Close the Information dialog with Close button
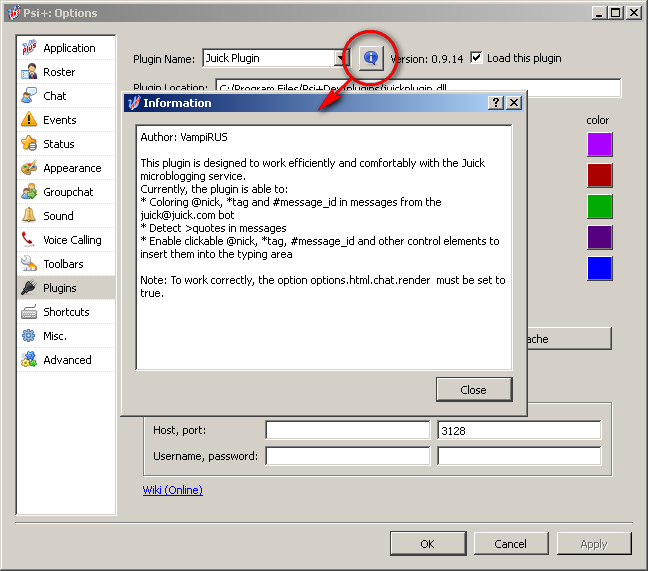 [x=473, y=390]
